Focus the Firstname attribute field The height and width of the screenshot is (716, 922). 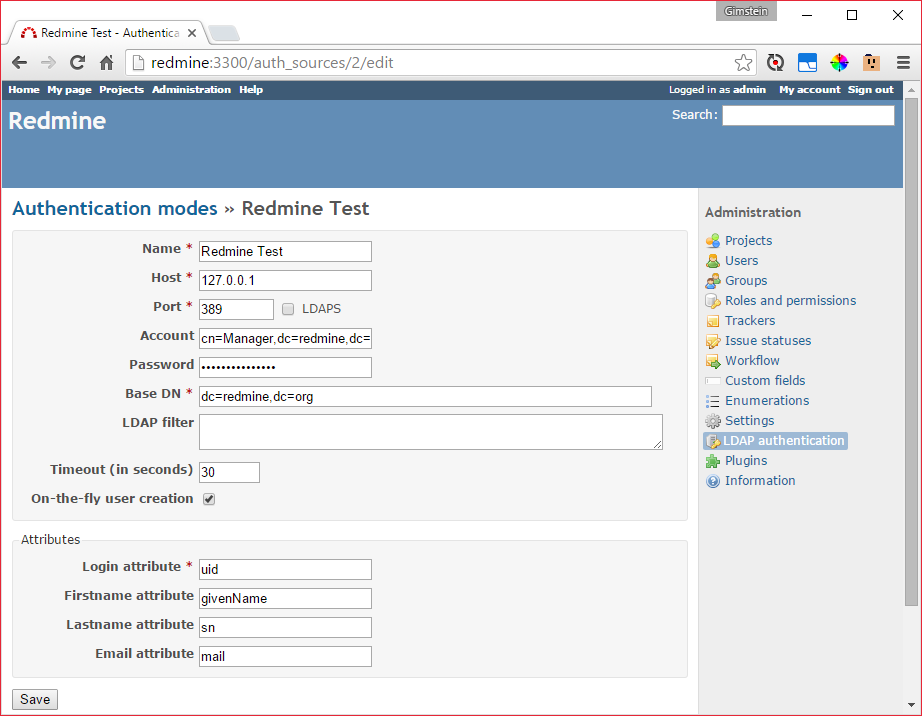coord(285,598)
